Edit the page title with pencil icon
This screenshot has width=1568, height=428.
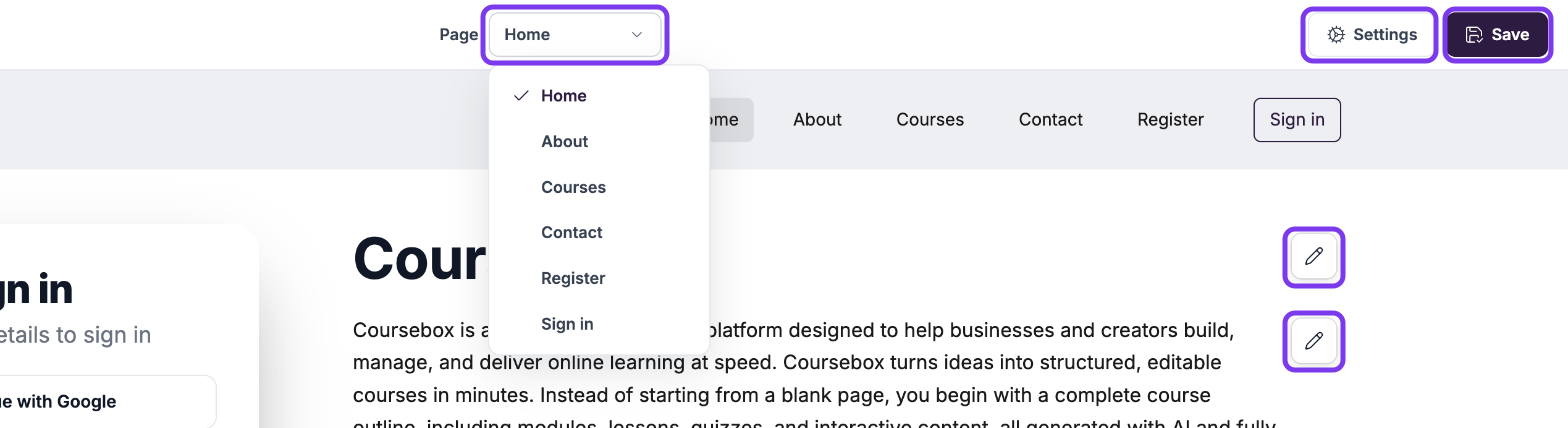tap(1314, 257)
